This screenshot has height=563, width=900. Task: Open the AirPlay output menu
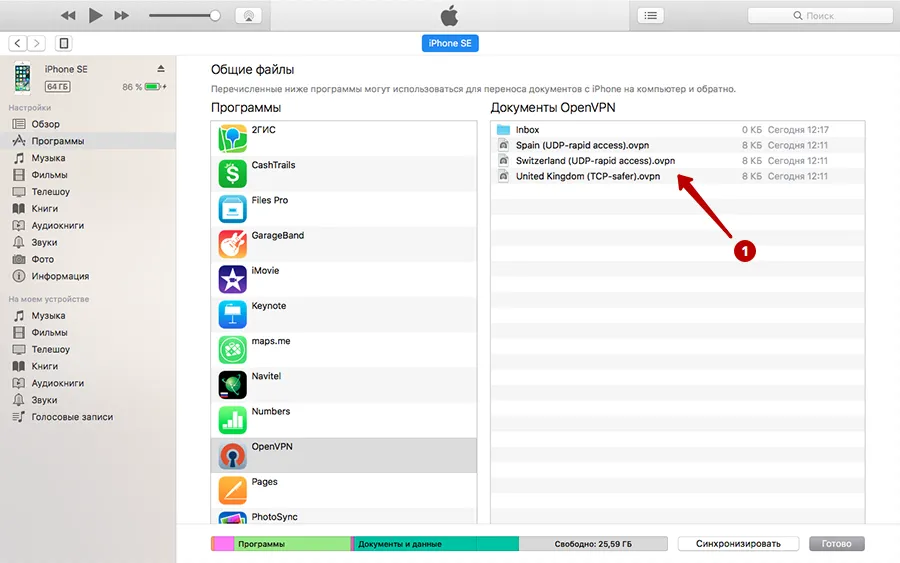point(249,15)
